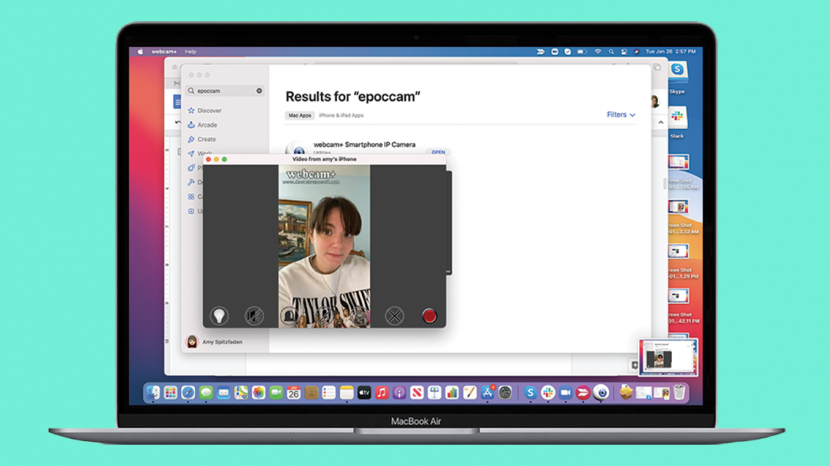Toggle the lightbulb flash in webcam window
Screen dimensions: 830x466
tap(219, 316)
